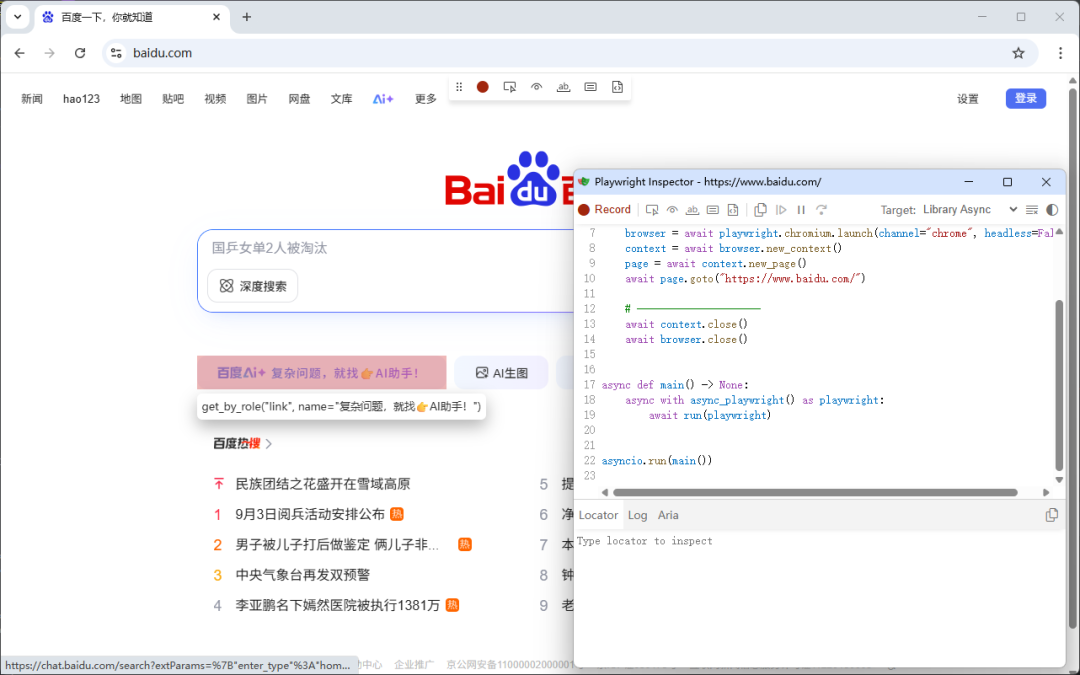This screenshot has height=675, width=1080.
Task: Click the code editor vertical scrollbar thumb
Action: [x=1059, y=386]
